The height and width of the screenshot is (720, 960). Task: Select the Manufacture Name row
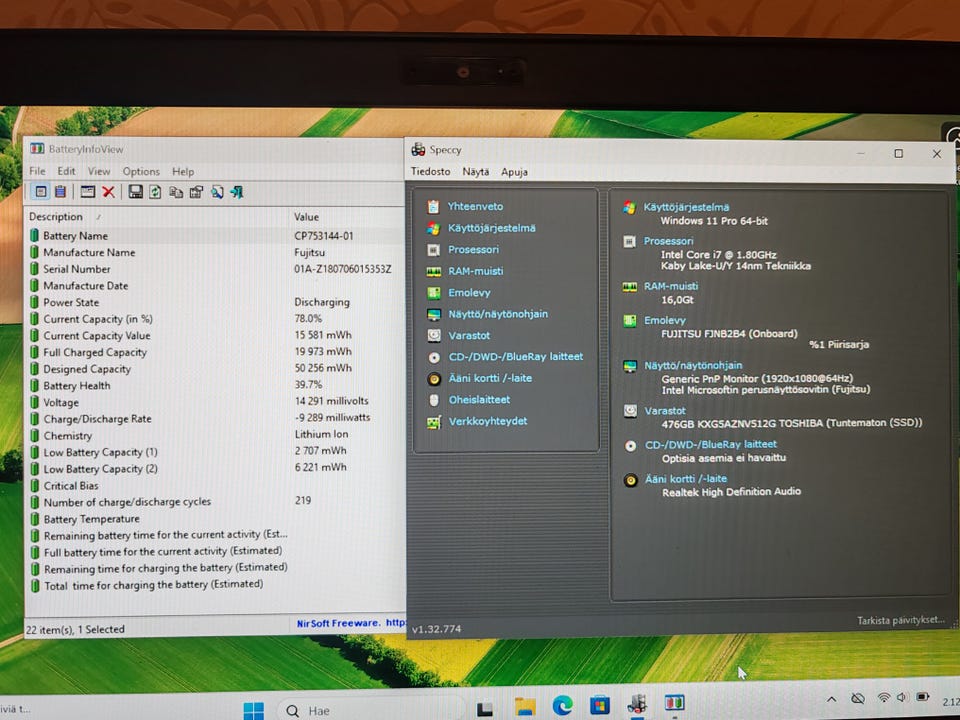coord(216,252)
